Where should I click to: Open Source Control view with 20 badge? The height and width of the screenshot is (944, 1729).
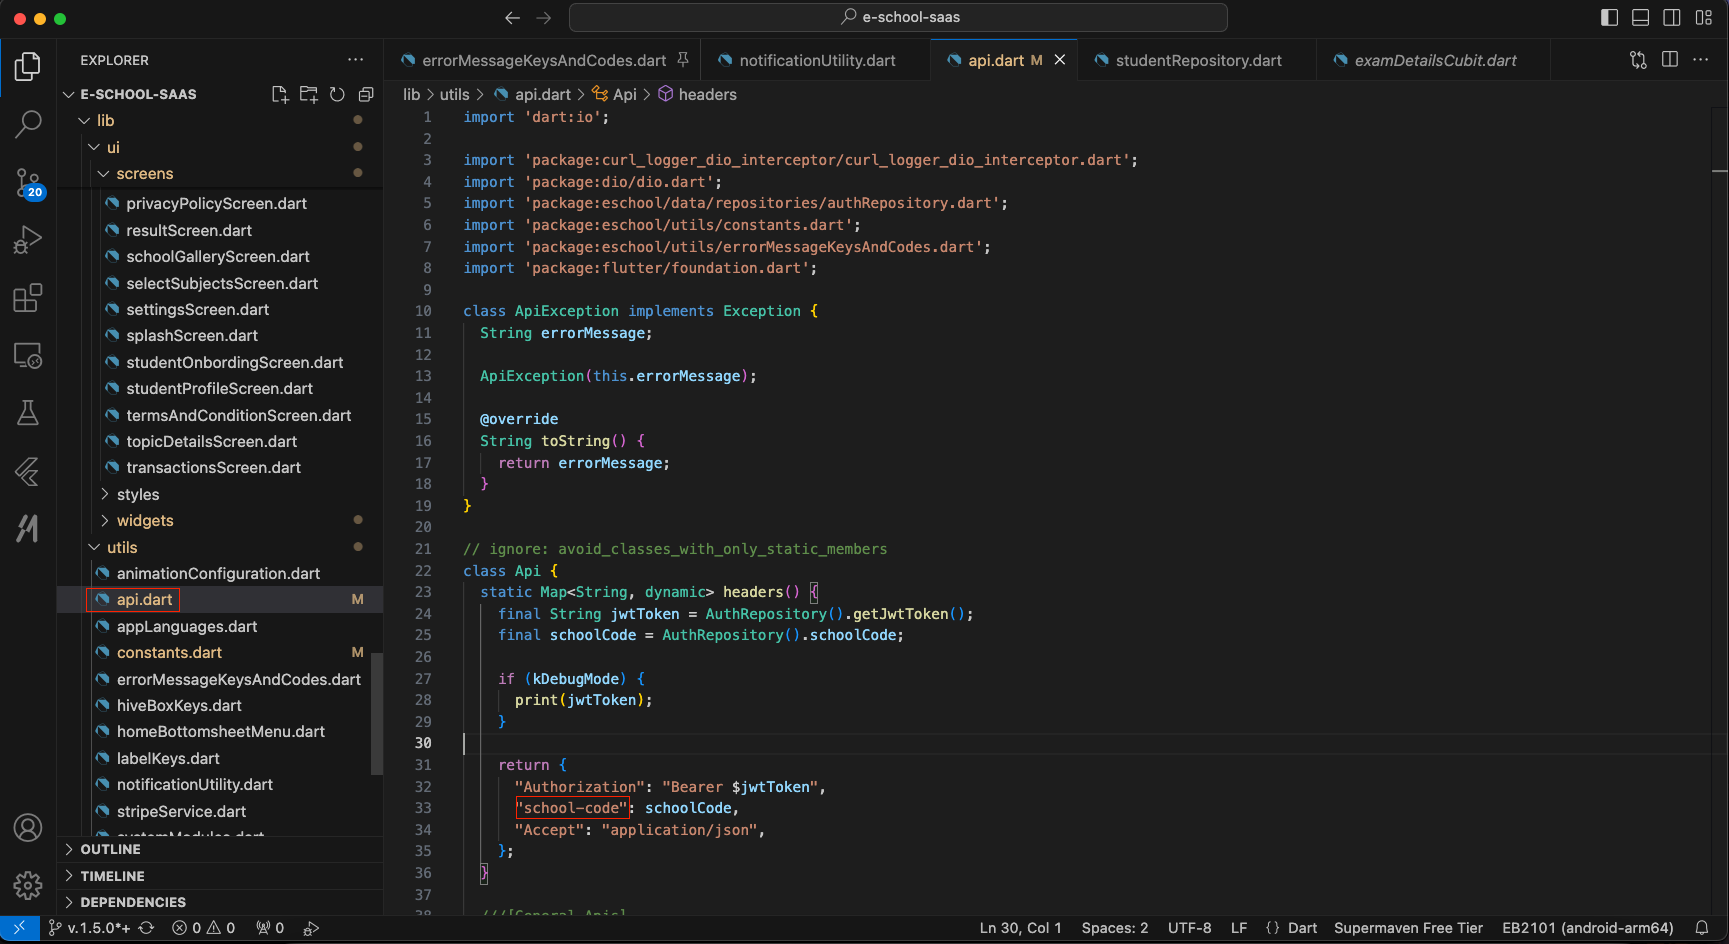click(x=28, y=183)
